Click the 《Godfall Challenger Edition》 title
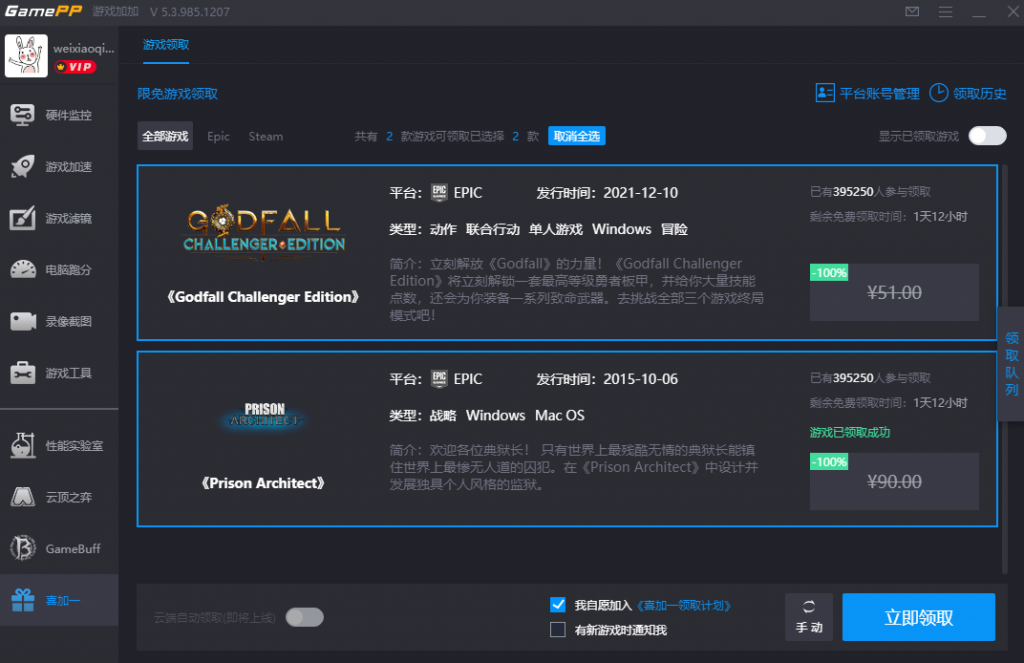The height and width of the screenshot is (663, 1024). pos(263,297)
